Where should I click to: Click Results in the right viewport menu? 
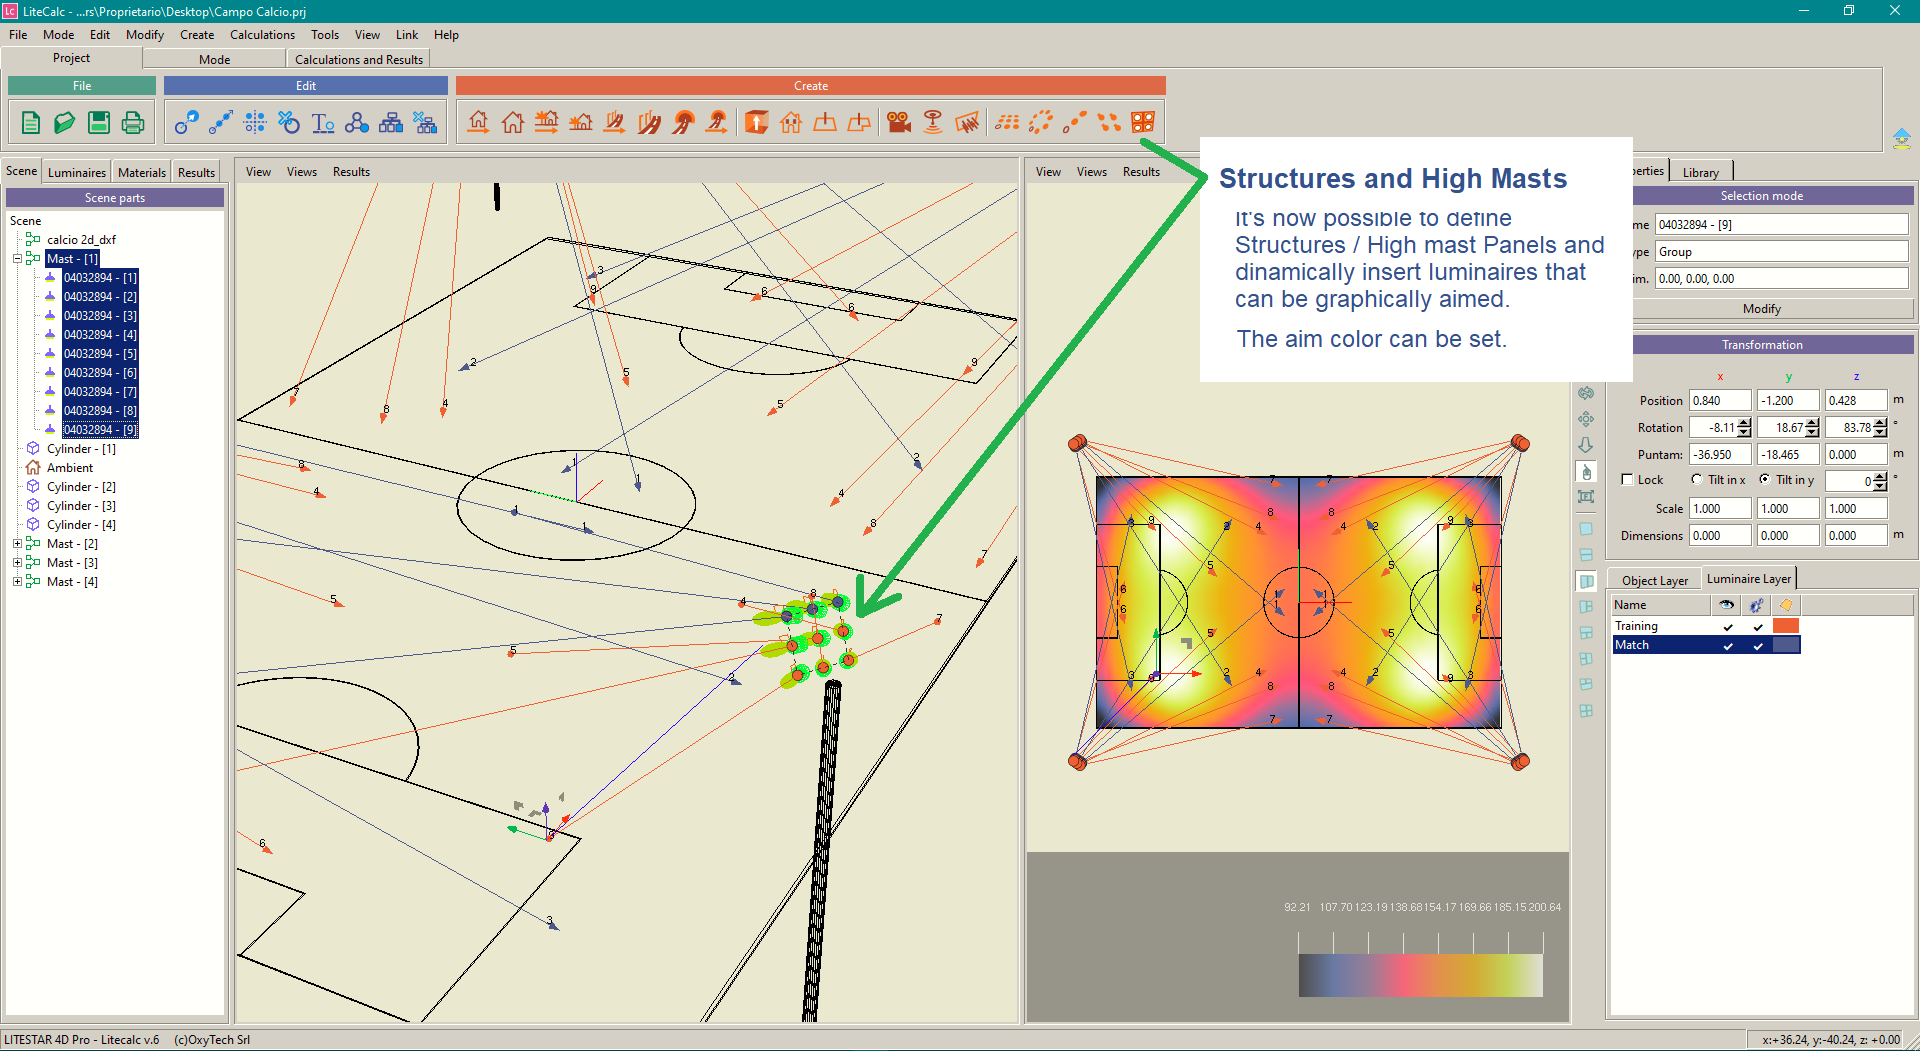tap(1141, 172)
